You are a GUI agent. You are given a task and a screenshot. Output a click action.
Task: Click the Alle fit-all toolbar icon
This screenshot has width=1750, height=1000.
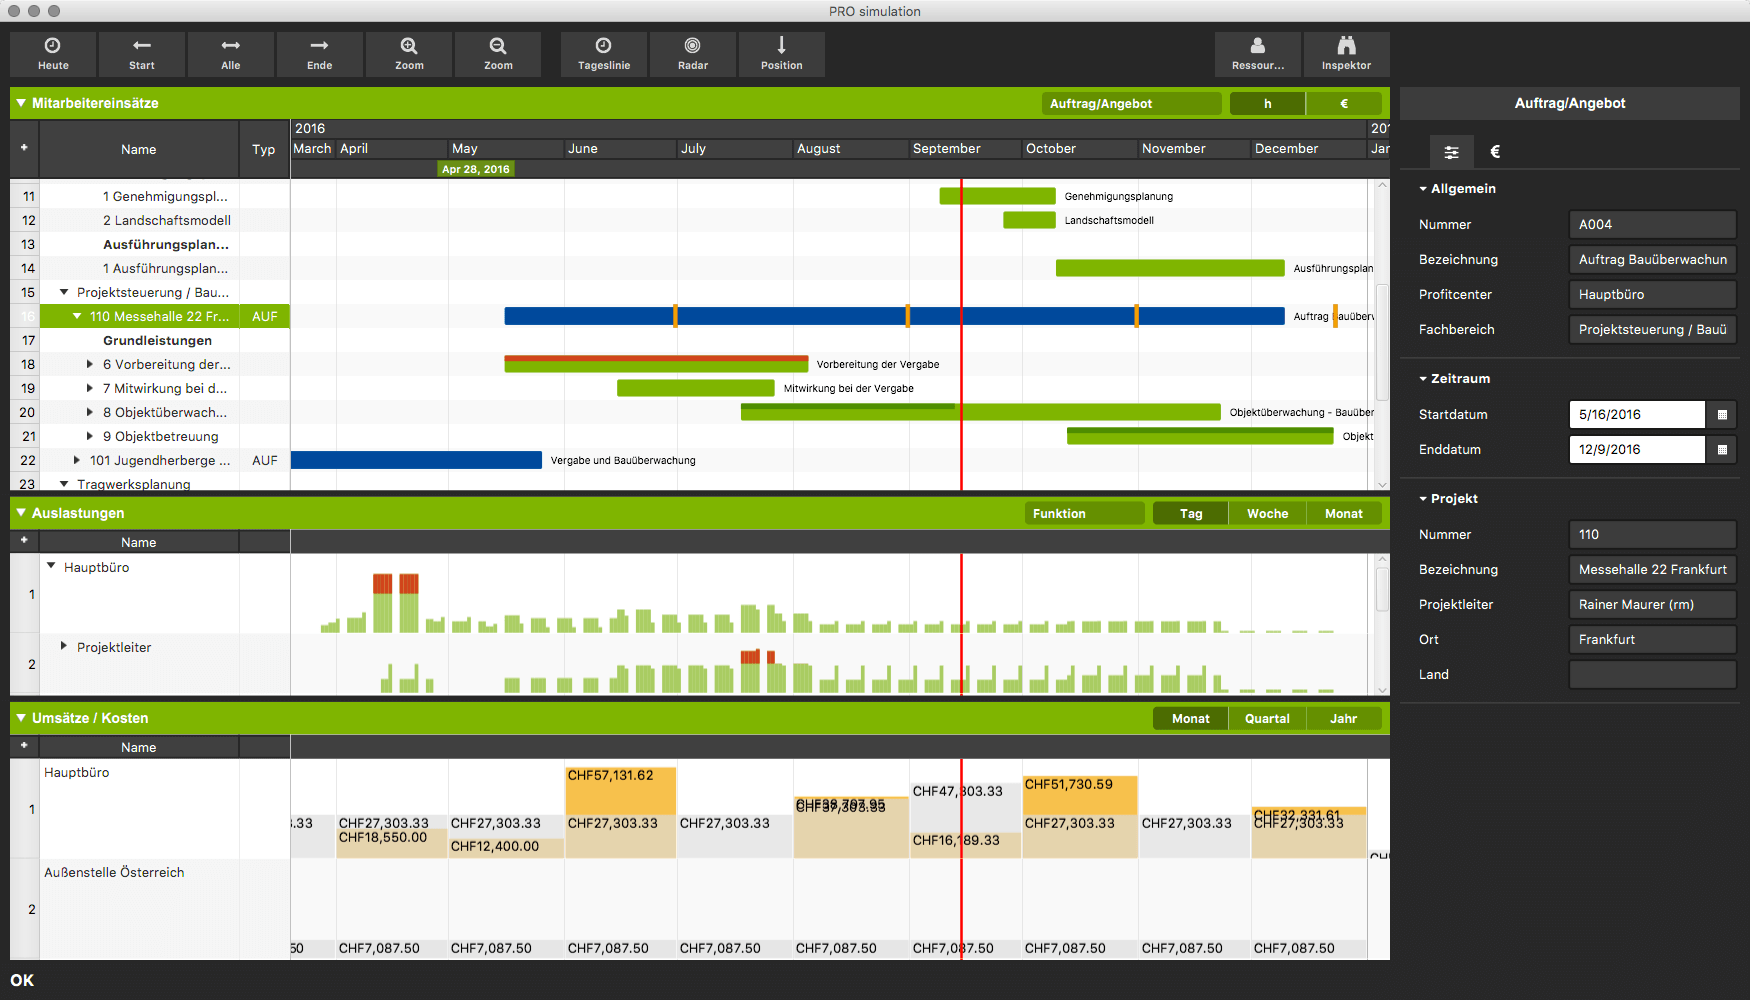[230, 46]
